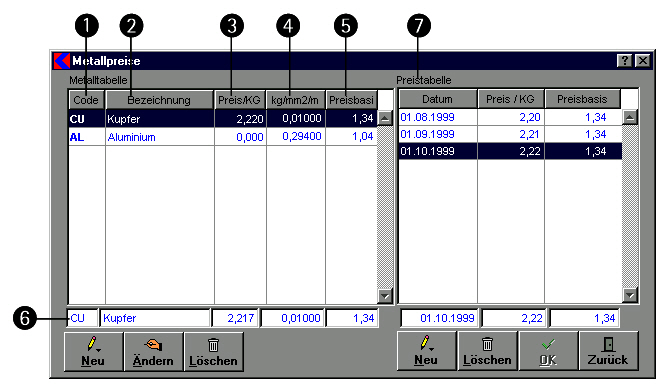Confirm with the green checkmark OK button
This screenshot has width=669, height=390.
click(x=548, y=351)
